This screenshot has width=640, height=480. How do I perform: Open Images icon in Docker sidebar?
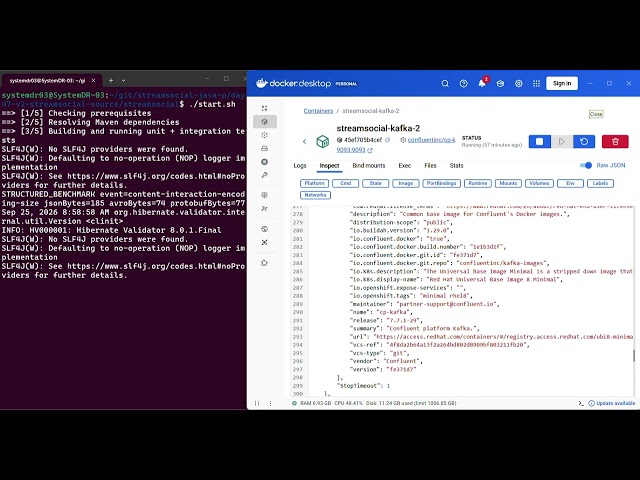coord(264,135)
